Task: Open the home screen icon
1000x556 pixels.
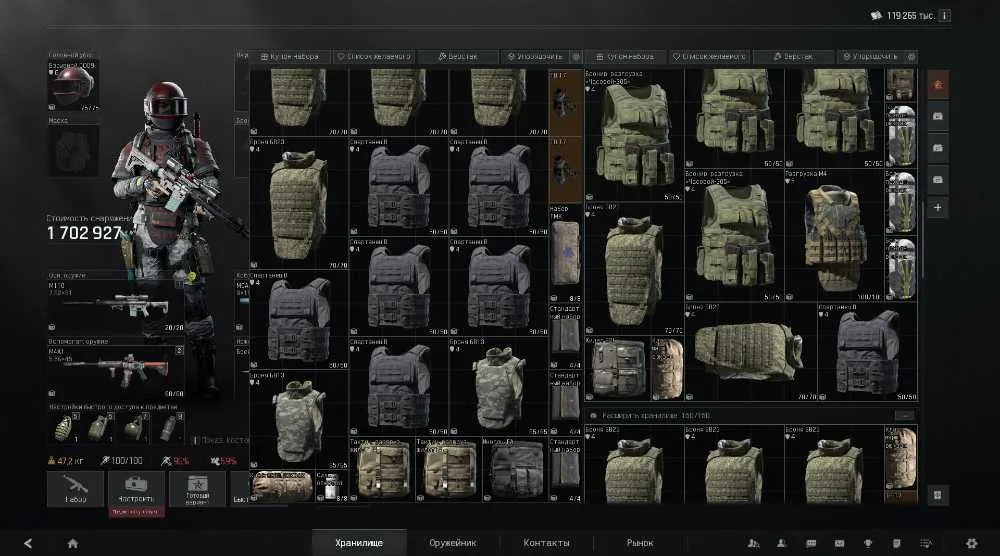Action: click(x=73, y=543)
